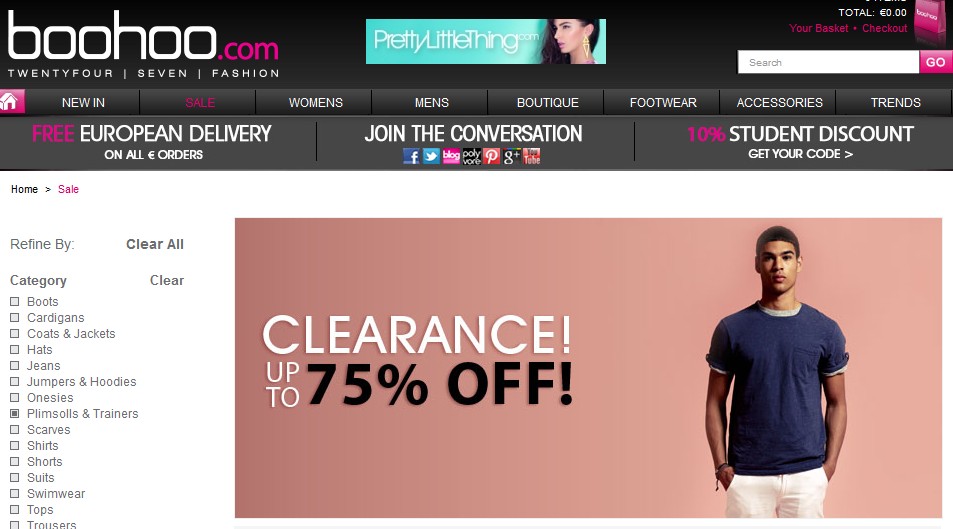Go to the home page icon
The height and width of the screenshot is (529, 953).
tap(12, 102)
